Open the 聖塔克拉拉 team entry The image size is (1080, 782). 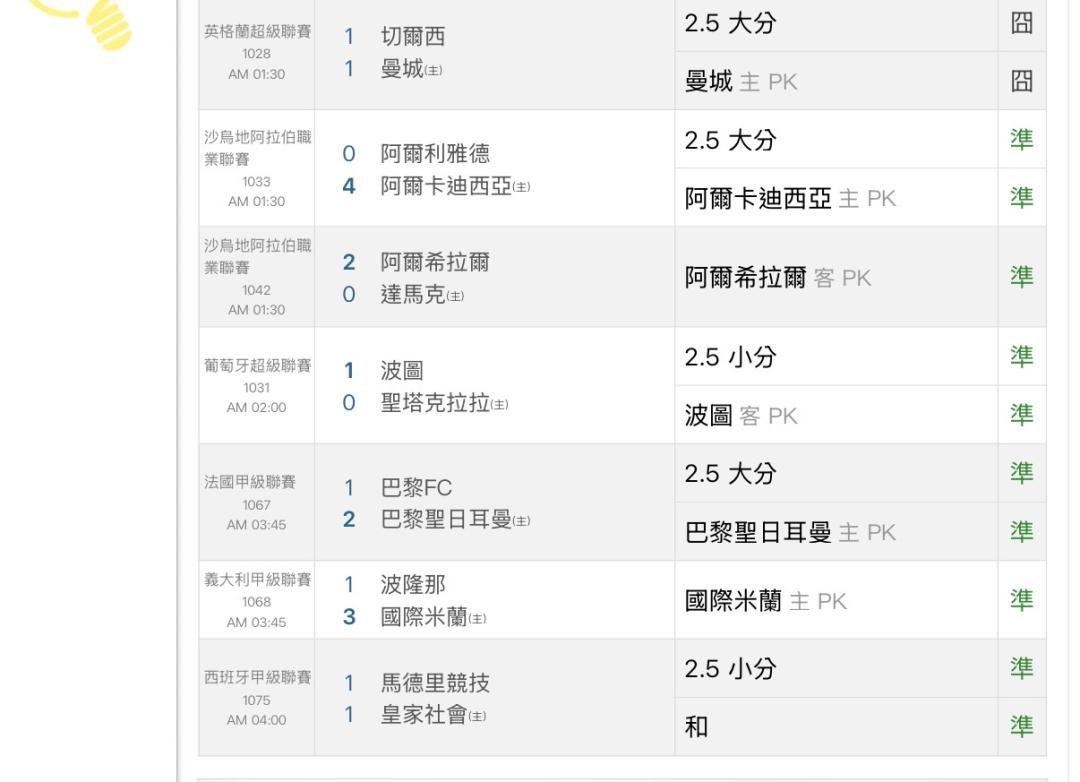436,403
